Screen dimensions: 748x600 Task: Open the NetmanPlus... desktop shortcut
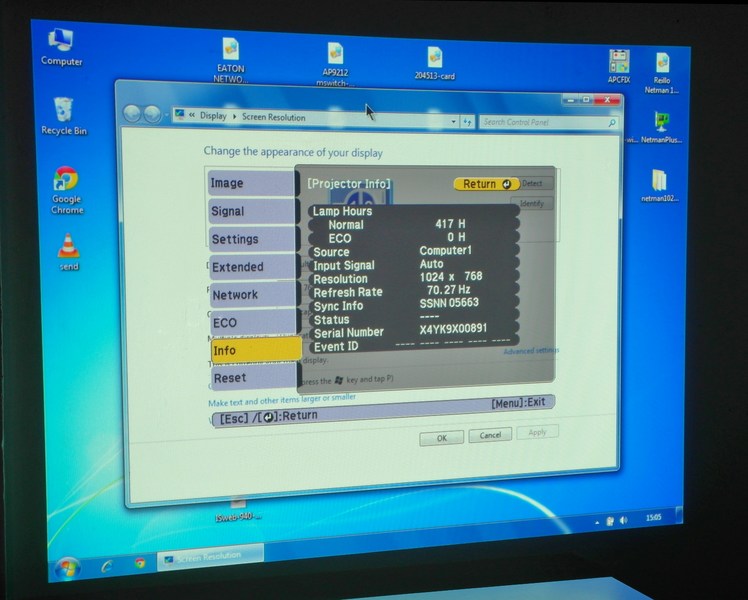pos(661,127)
